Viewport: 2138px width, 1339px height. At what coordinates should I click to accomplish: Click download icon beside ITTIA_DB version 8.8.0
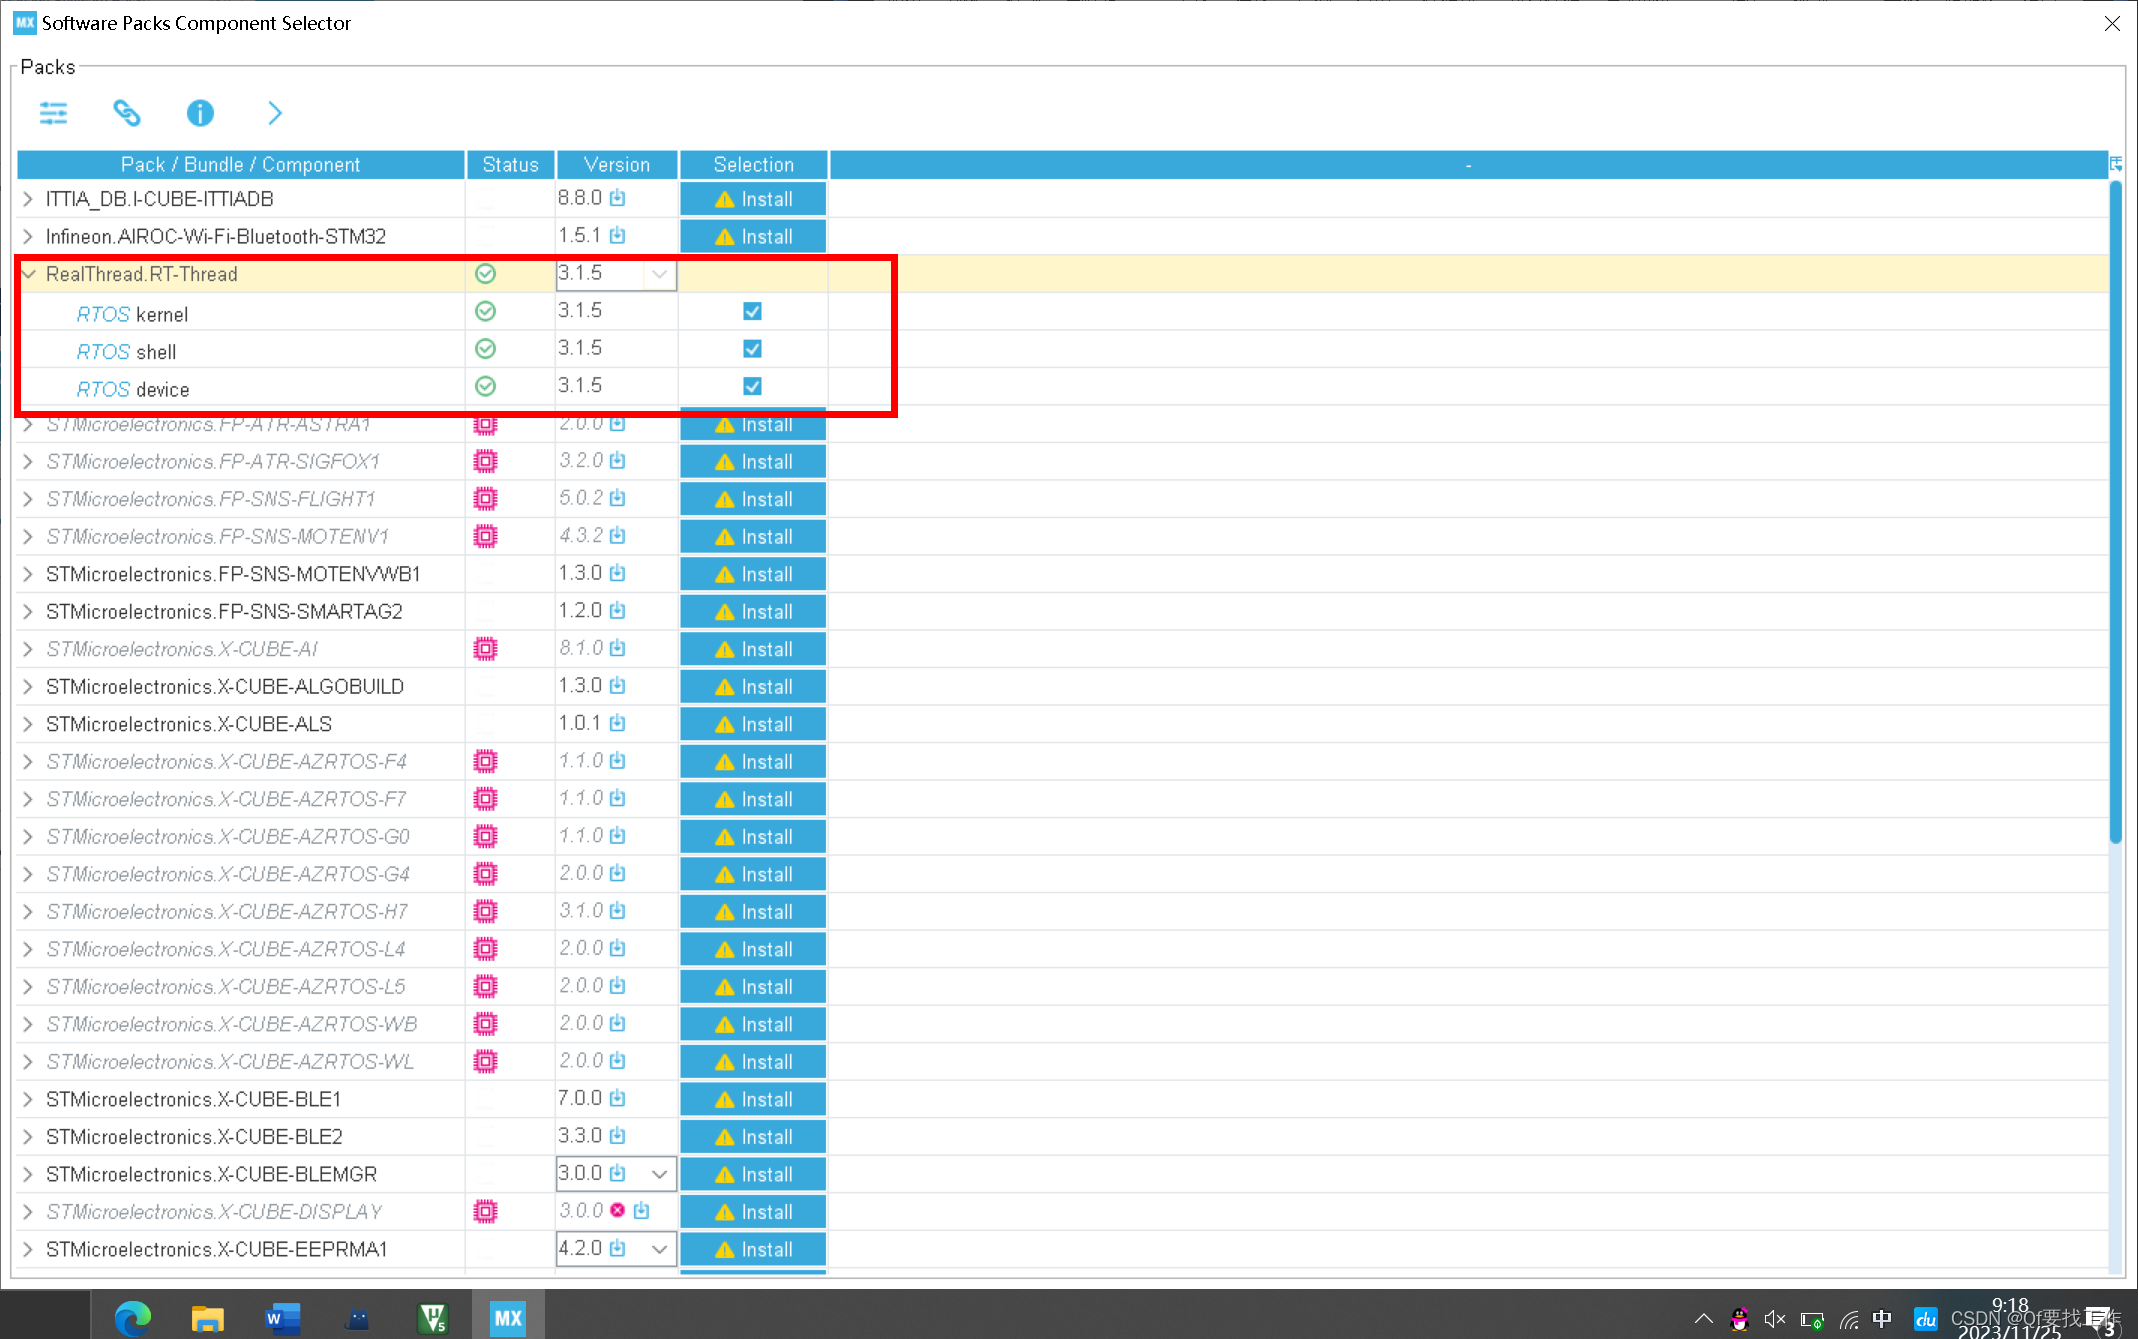[618, 198]
